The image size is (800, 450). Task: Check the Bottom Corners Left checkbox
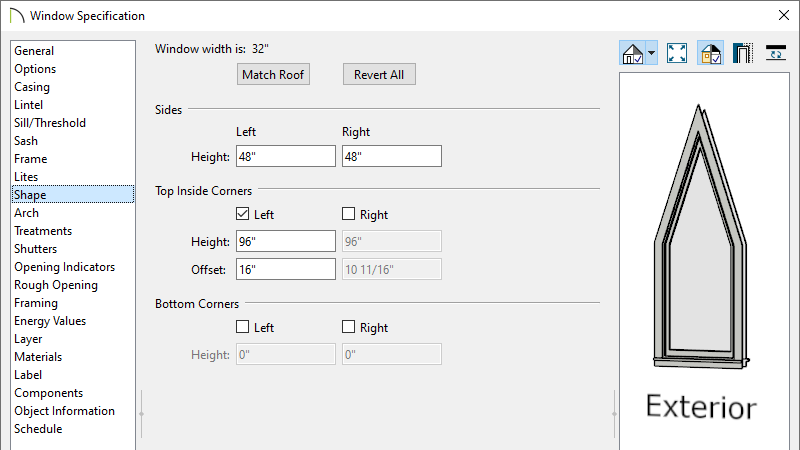pyautogui.click(x=243, y=327)
